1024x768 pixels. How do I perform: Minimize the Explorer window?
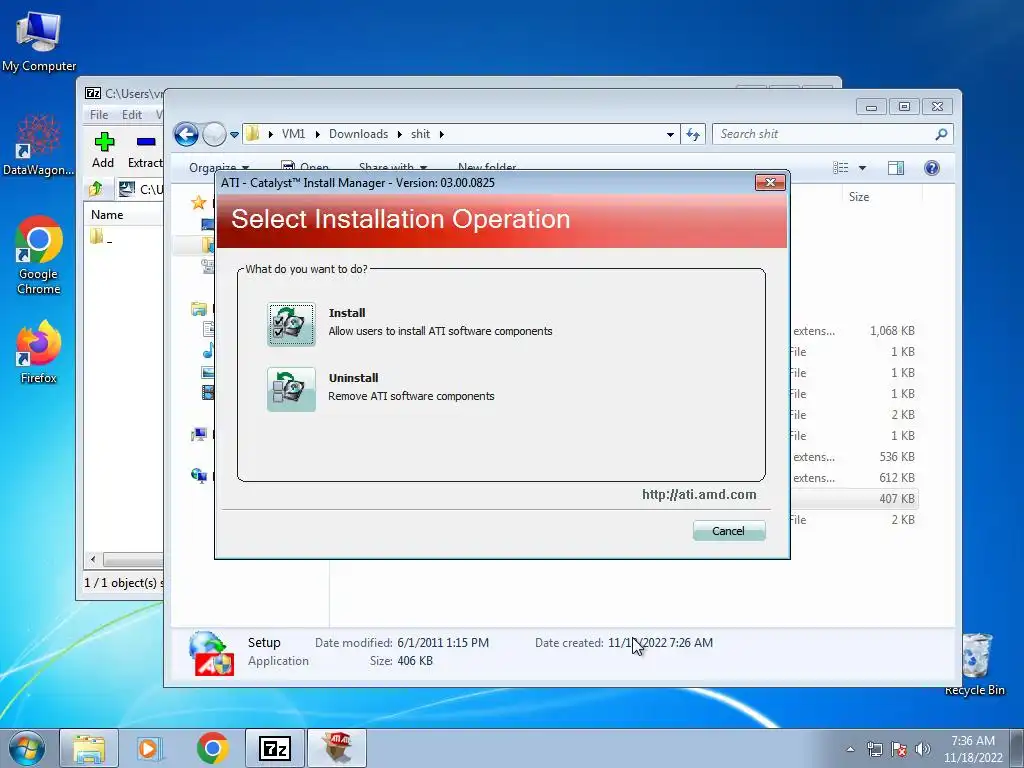click(x=871, y=106)
